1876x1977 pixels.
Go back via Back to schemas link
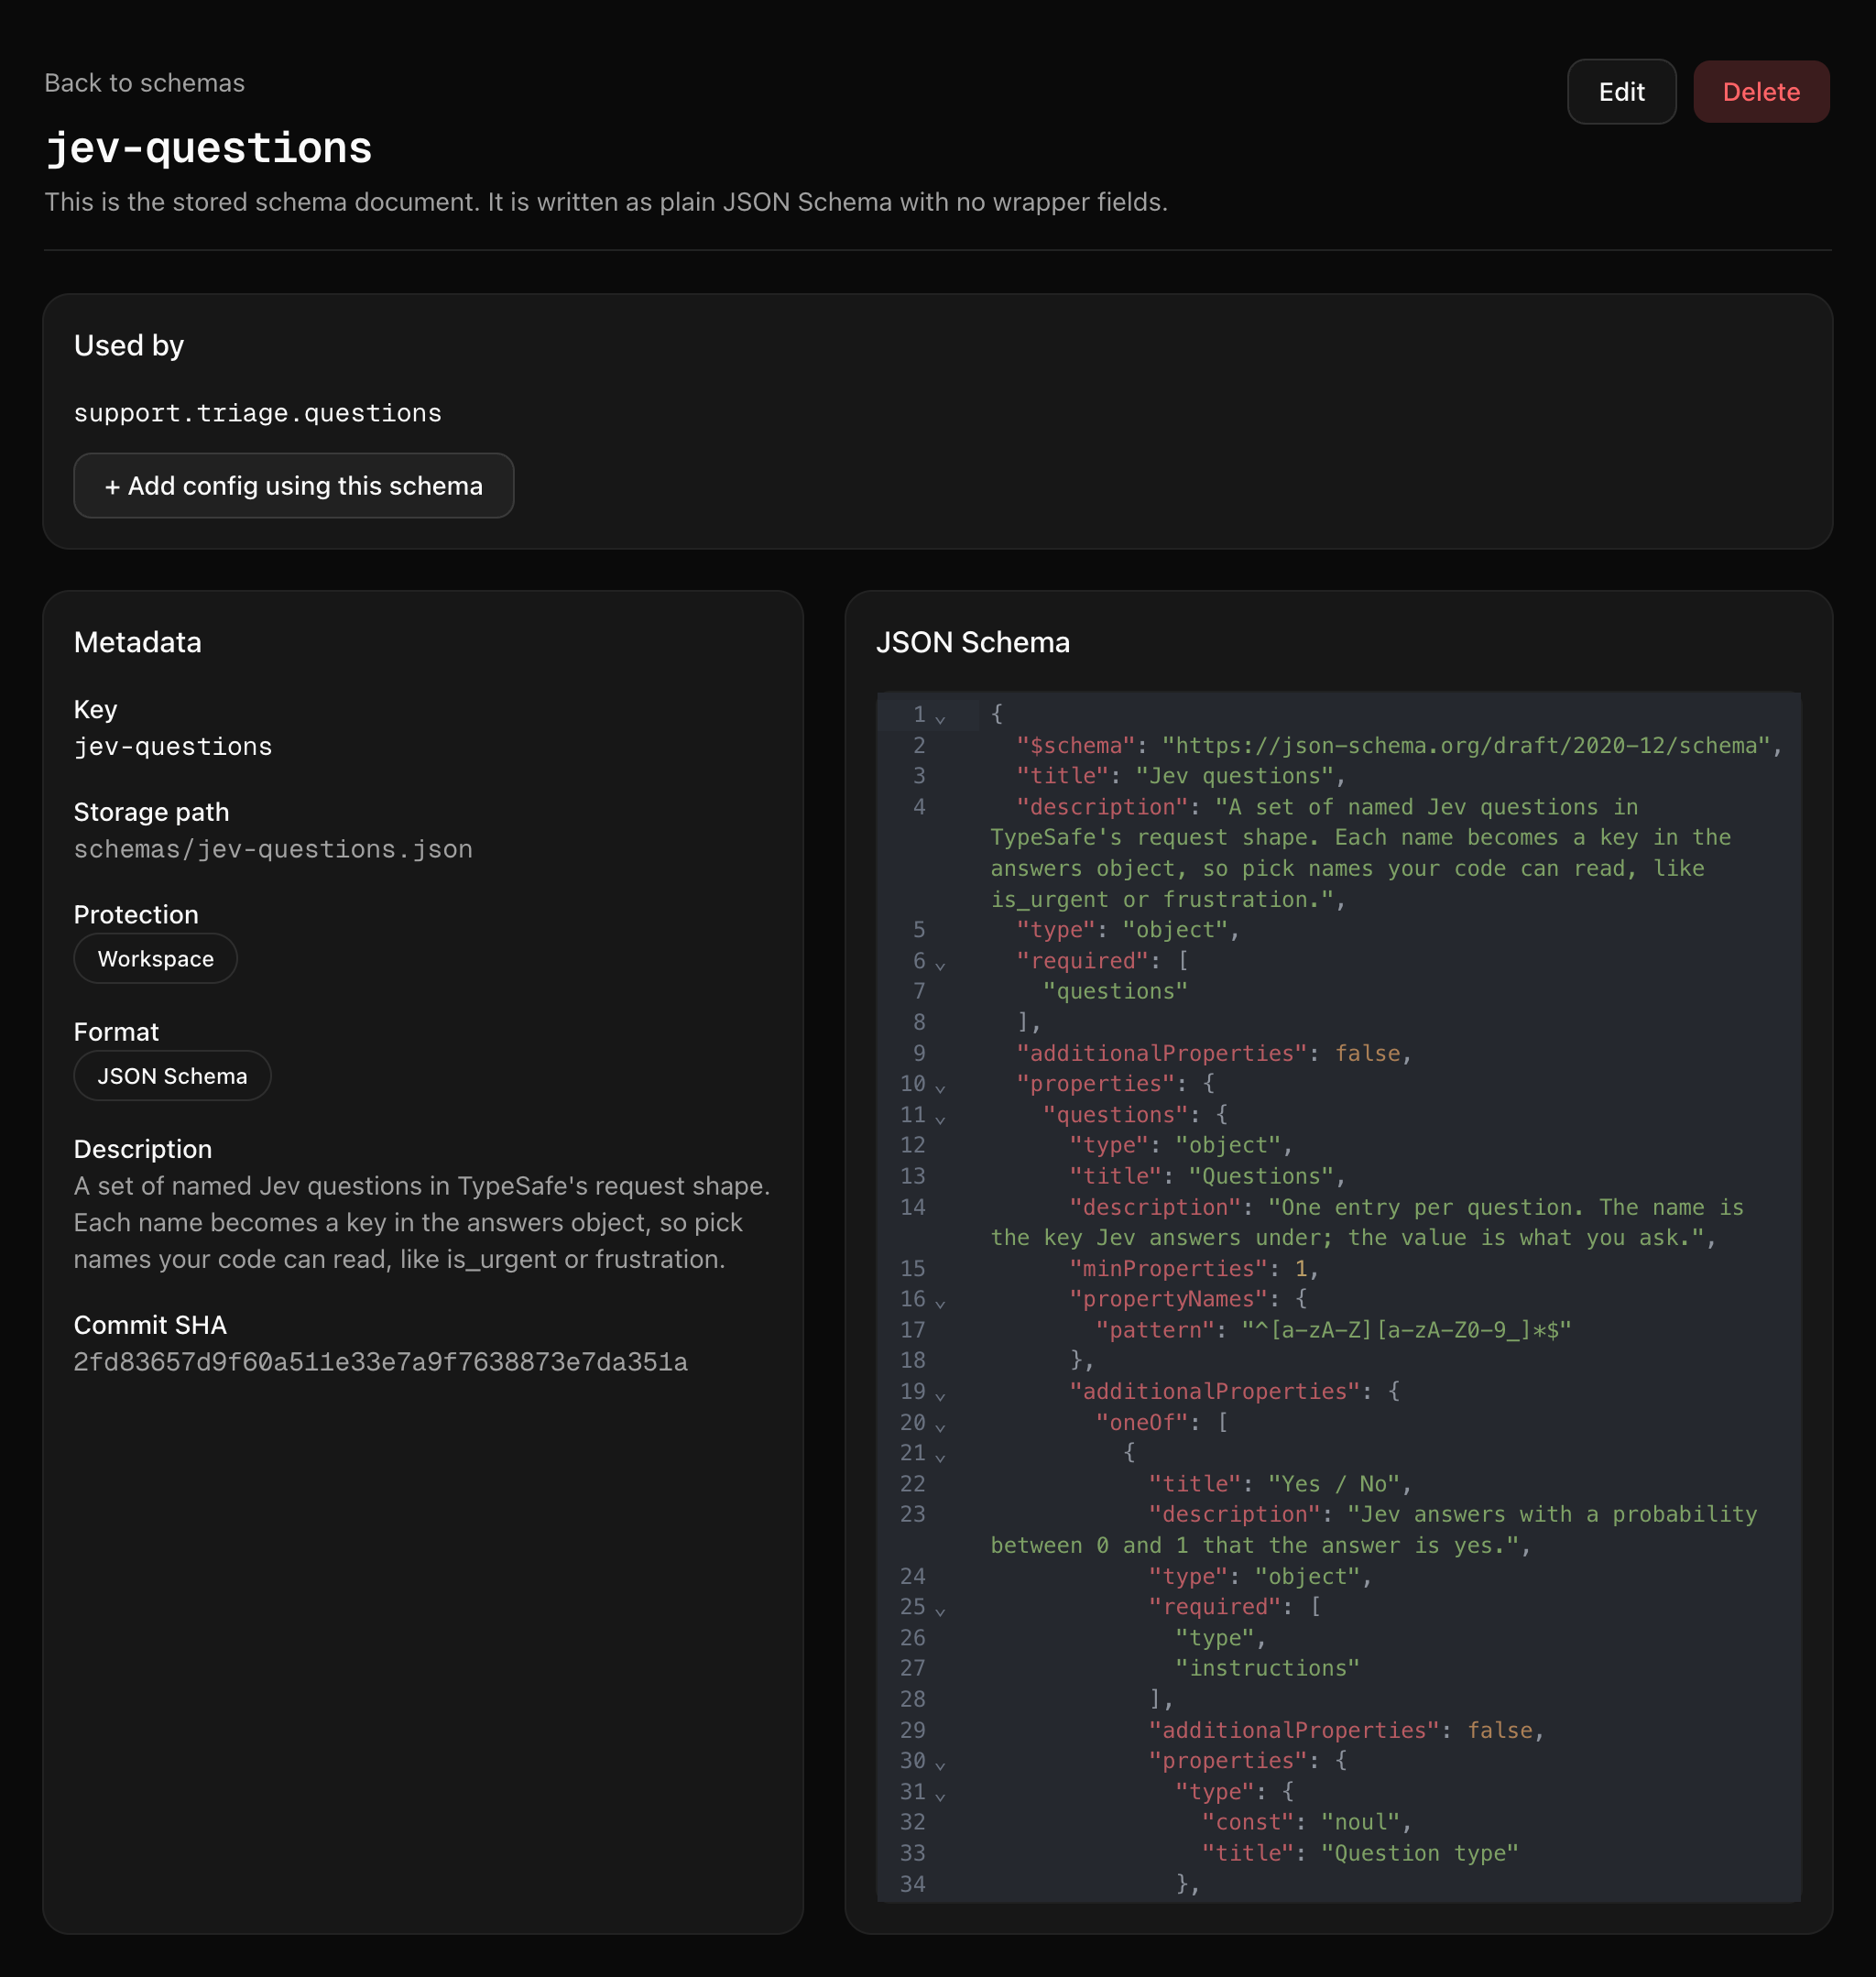[144, 83]
